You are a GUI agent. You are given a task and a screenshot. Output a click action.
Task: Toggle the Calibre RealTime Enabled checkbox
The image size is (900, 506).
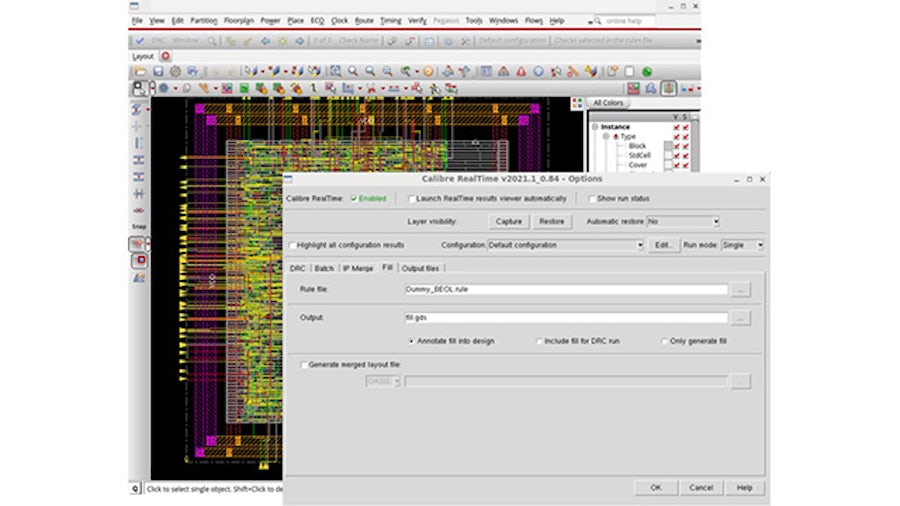(x=354, y=199)
